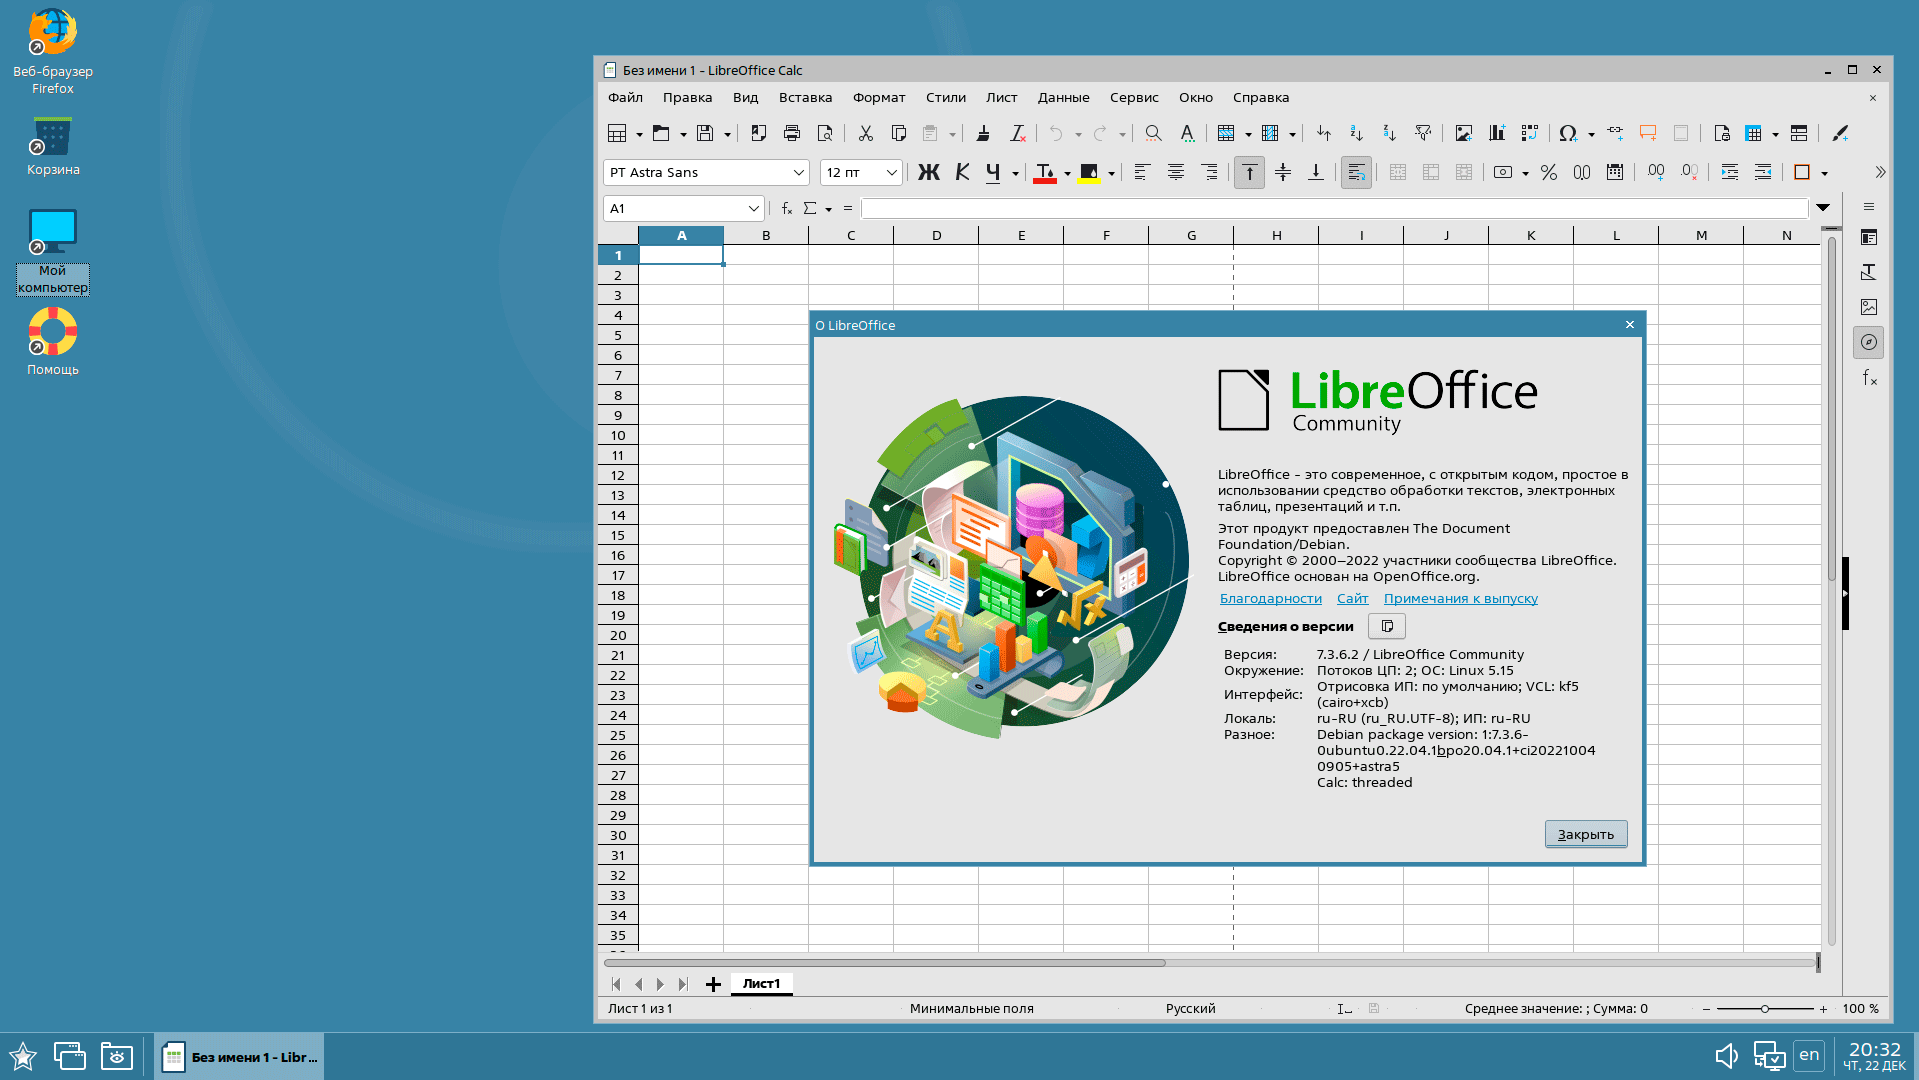Click the Copy icon in the standard toolbar

point(899,133)
